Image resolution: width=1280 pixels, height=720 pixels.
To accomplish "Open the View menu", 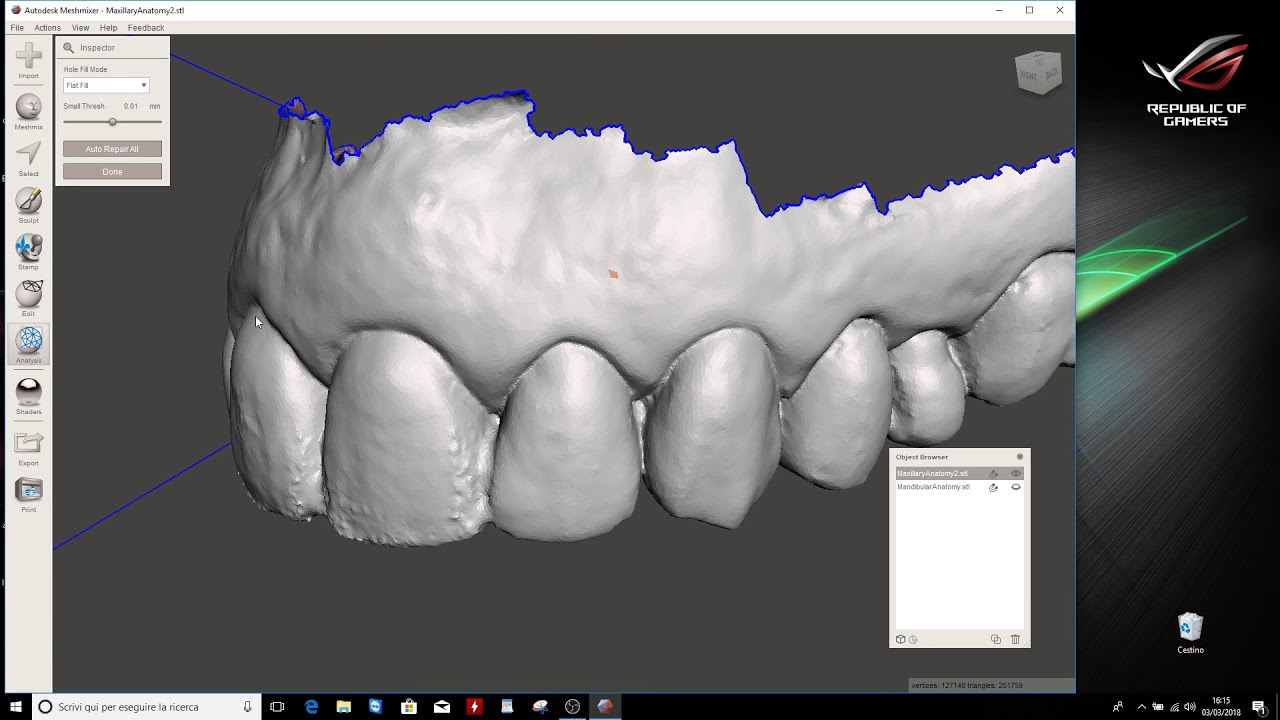I will point(80,28).
